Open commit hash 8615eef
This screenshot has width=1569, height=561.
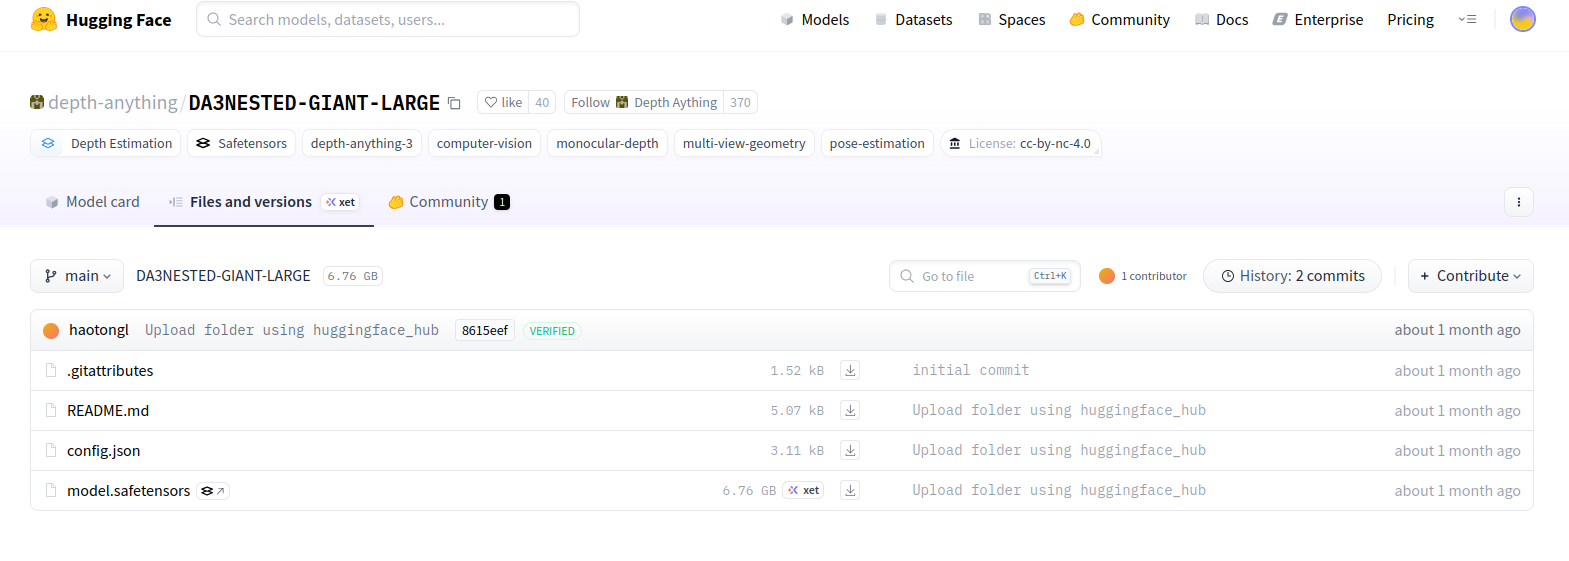pos(485,330)
